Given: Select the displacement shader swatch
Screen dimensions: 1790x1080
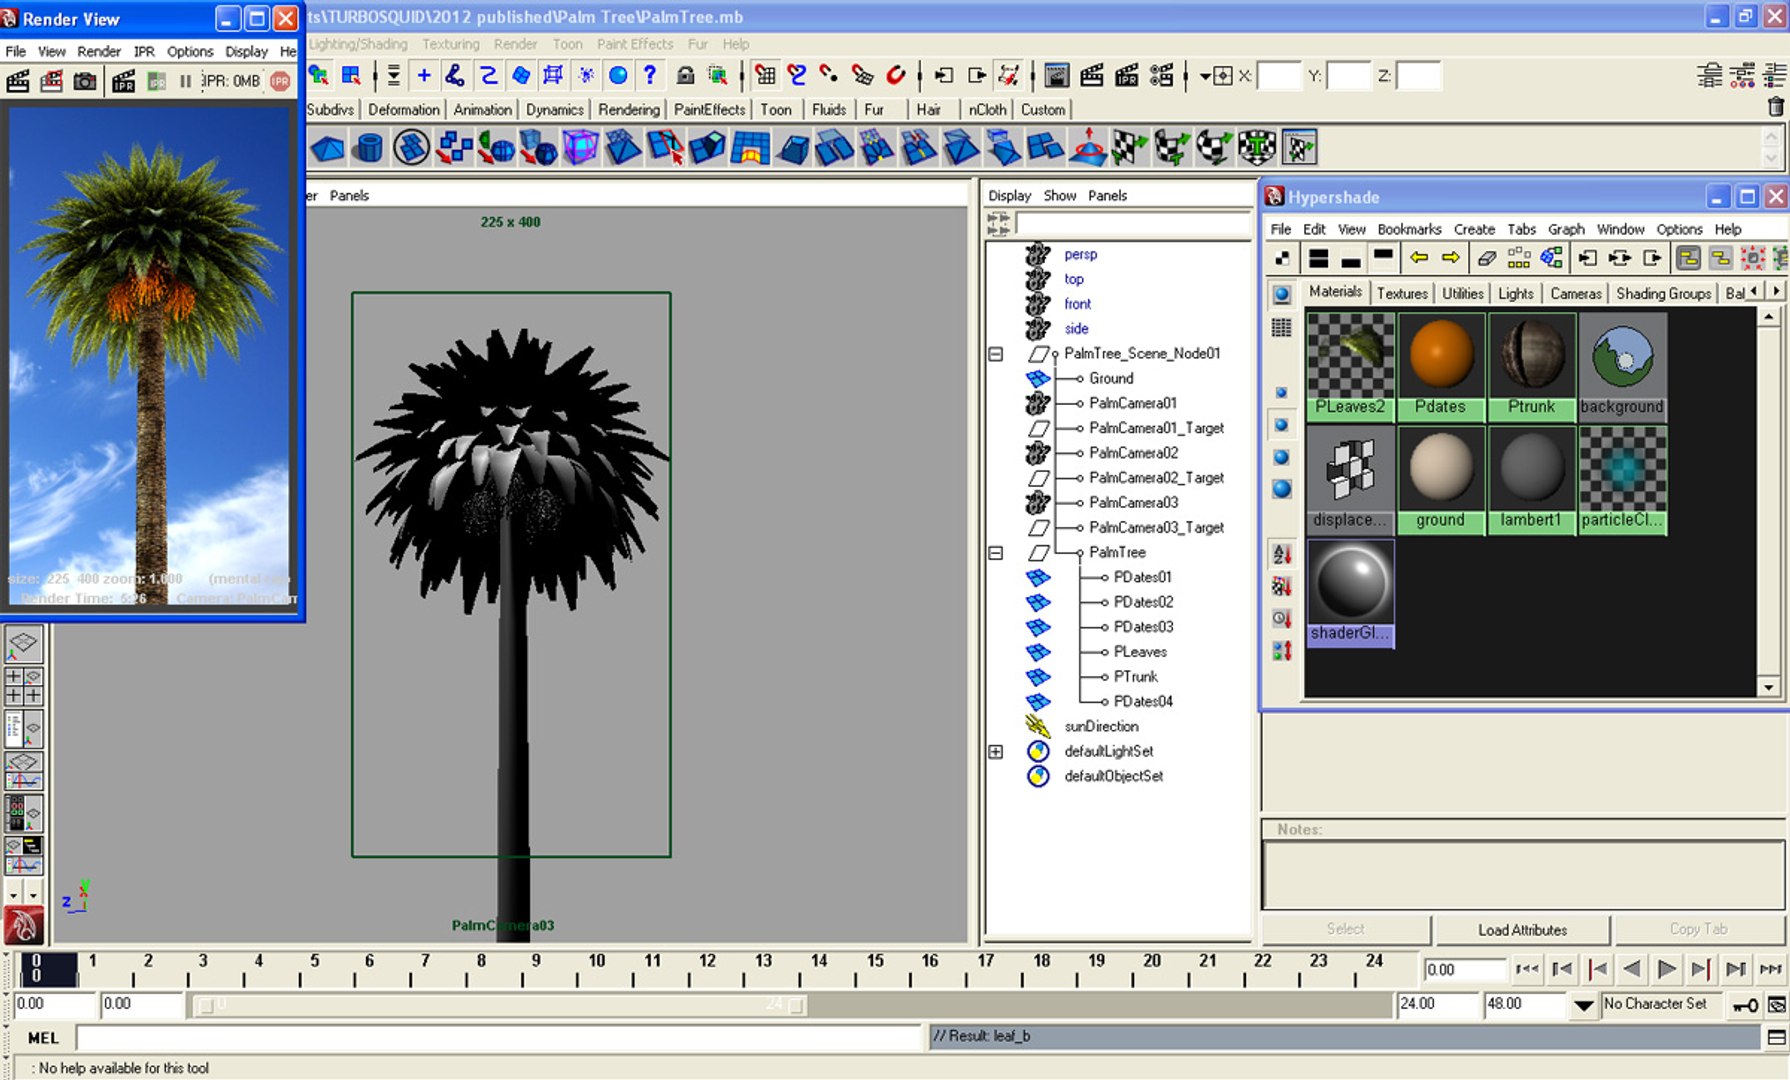Looking at the screenshot, I should coord(1350,479).
